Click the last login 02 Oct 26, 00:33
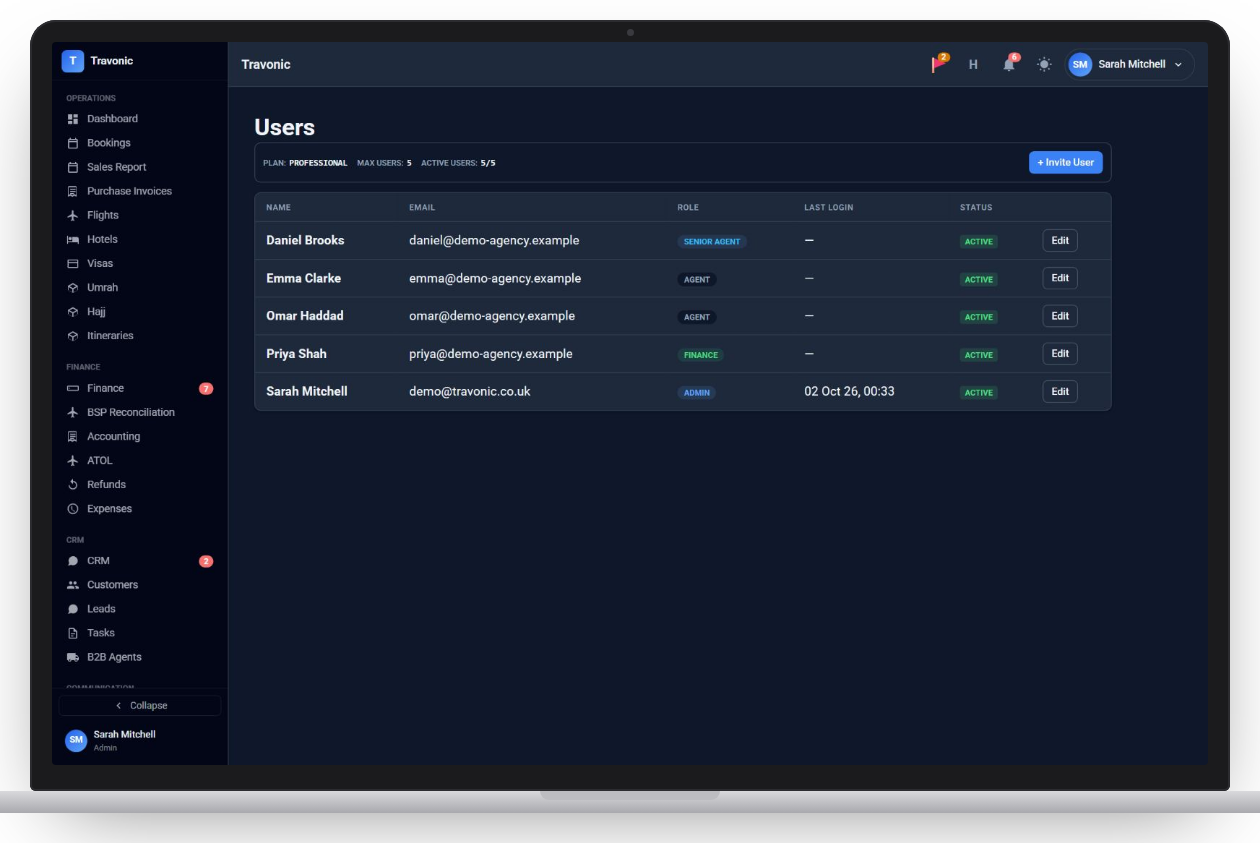The width and height of the screenshot is (1260, 843). [x=849, y=392]
